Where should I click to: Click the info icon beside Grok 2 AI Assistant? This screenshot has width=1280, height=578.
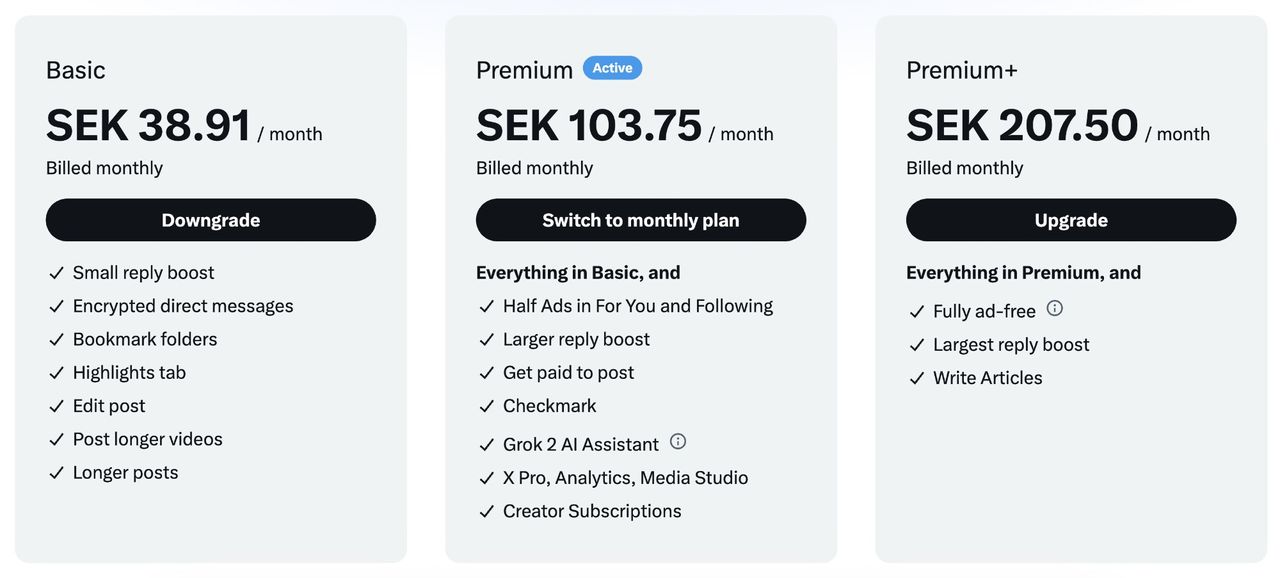pos(678,442)
